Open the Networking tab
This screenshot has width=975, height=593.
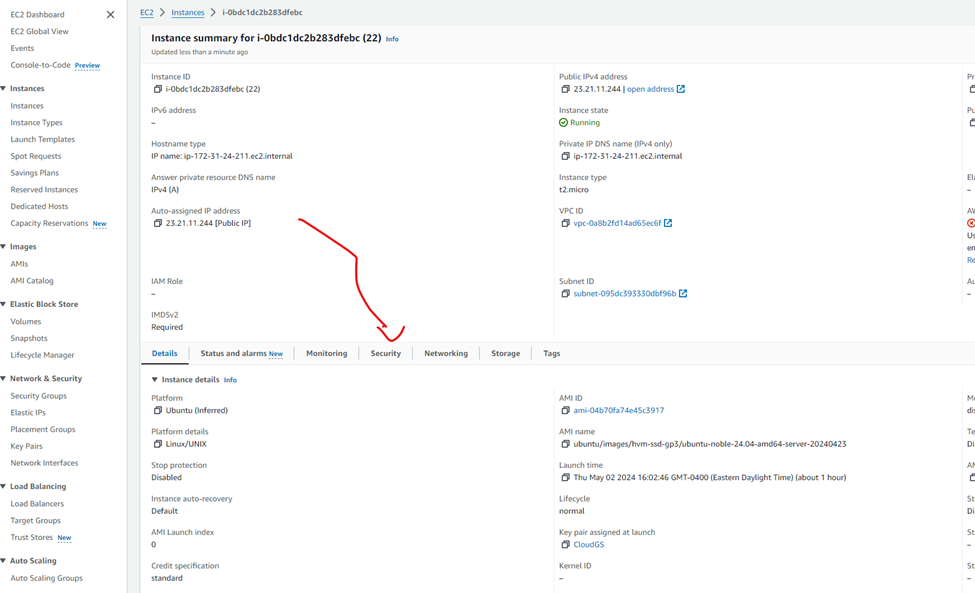click(x=446, y=353)
